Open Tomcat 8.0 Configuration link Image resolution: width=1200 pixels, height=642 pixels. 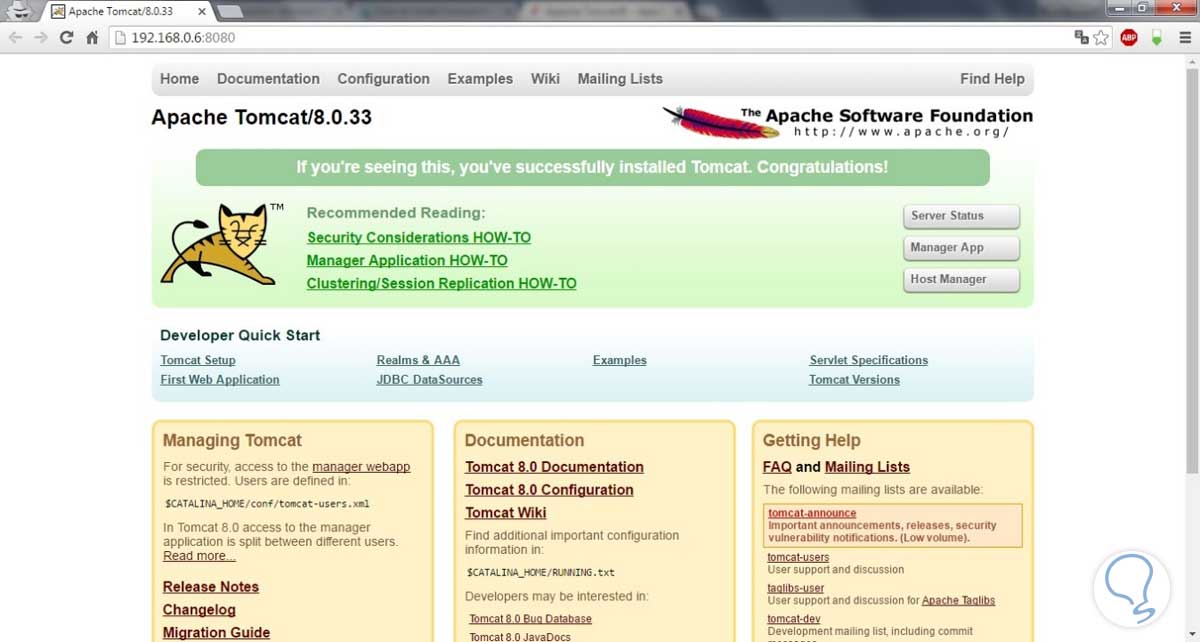(x=549, y=490)
